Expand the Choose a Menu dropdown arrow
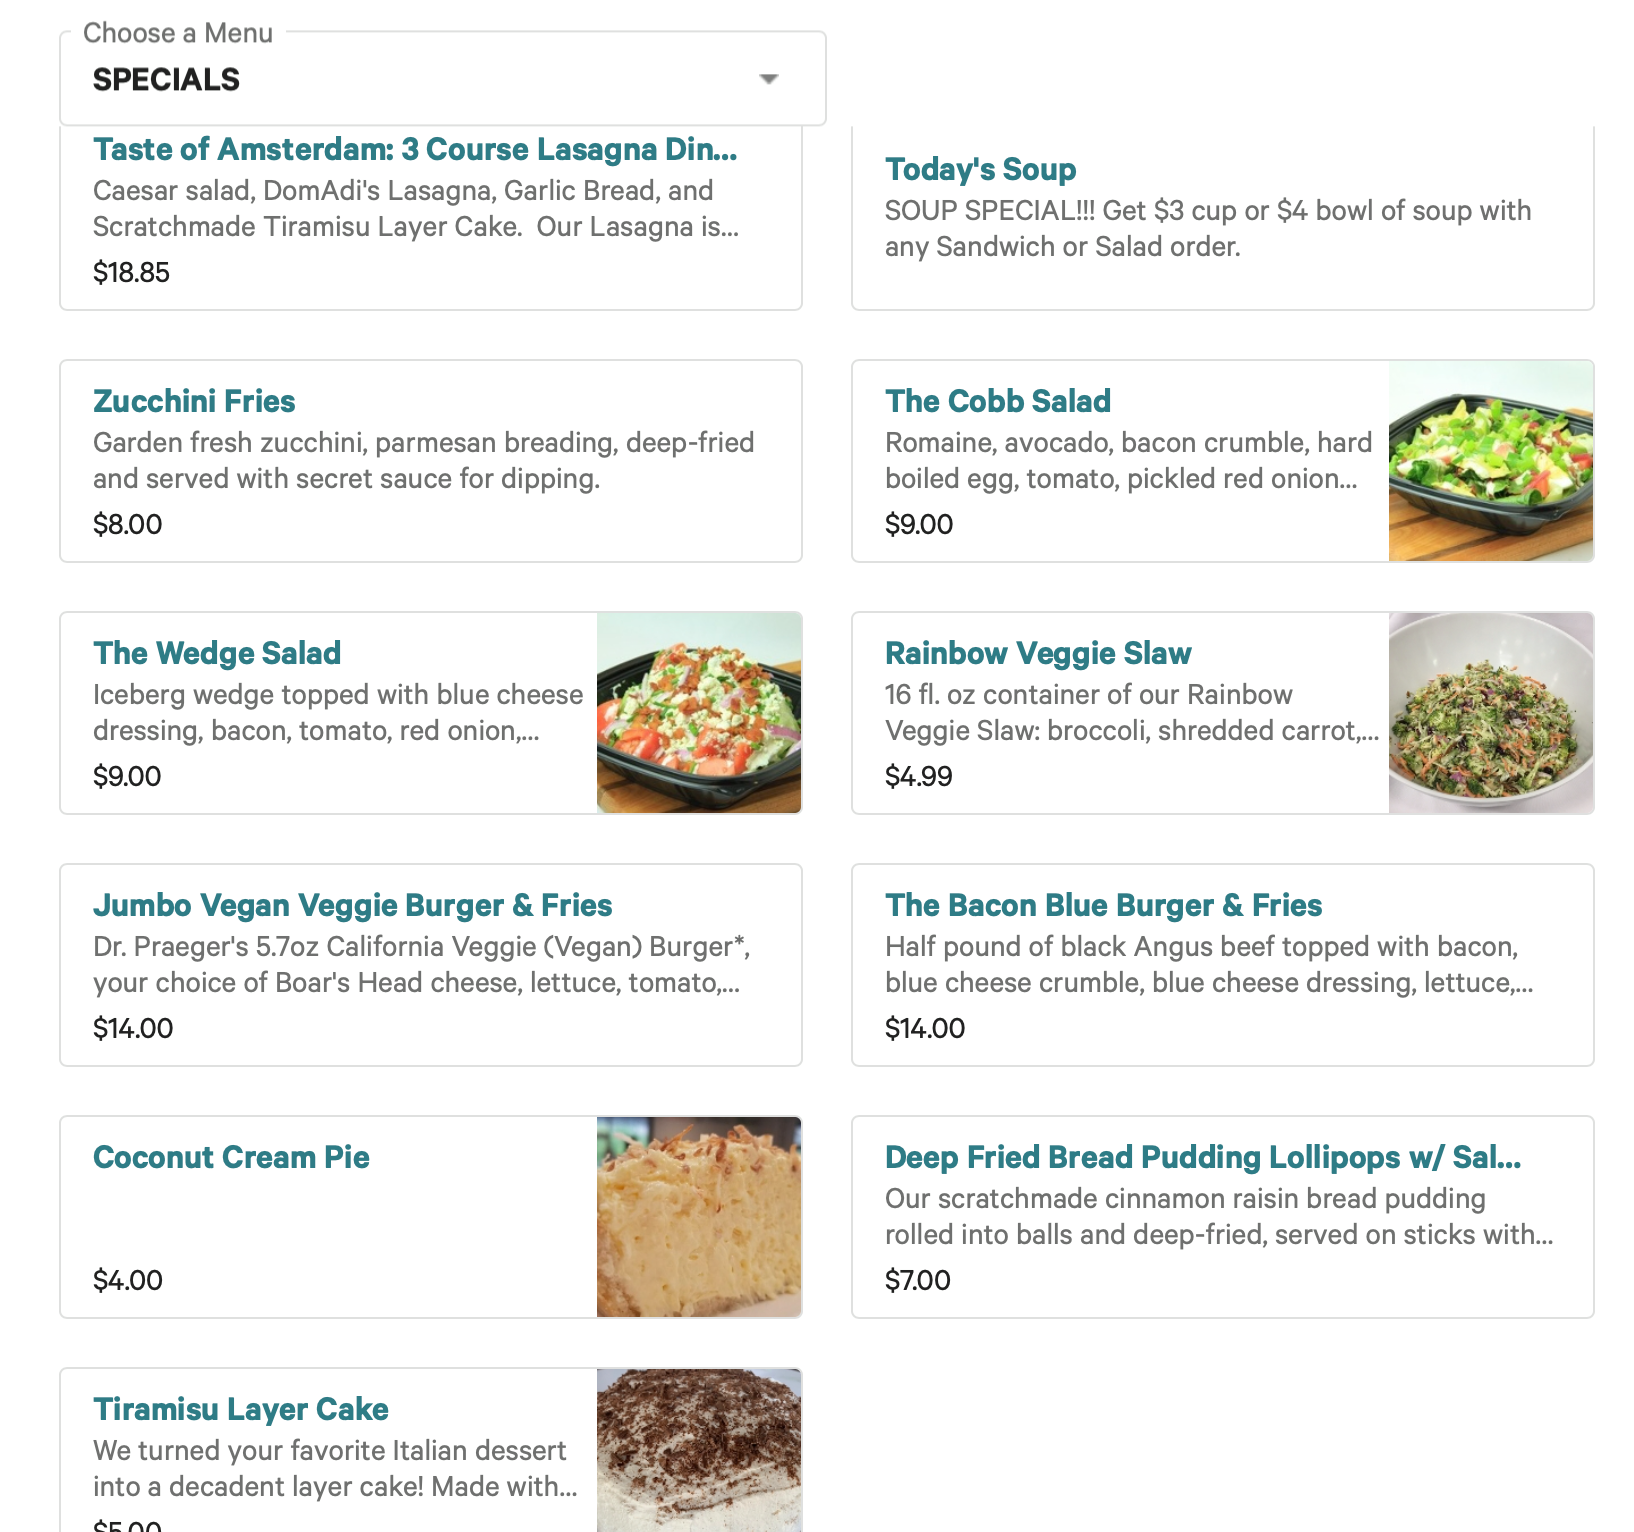 click(768, 79)
